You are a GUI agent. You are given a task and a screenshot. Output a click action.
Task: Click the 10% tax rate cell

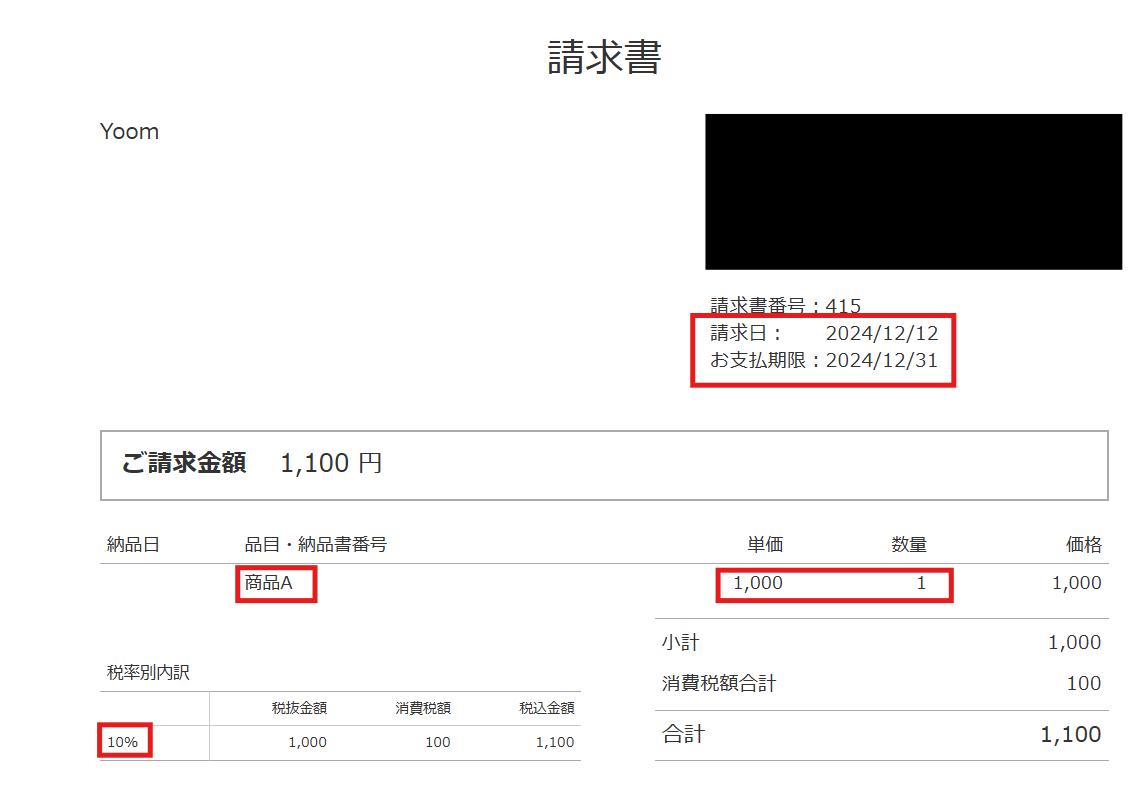[x=123, y=742]
